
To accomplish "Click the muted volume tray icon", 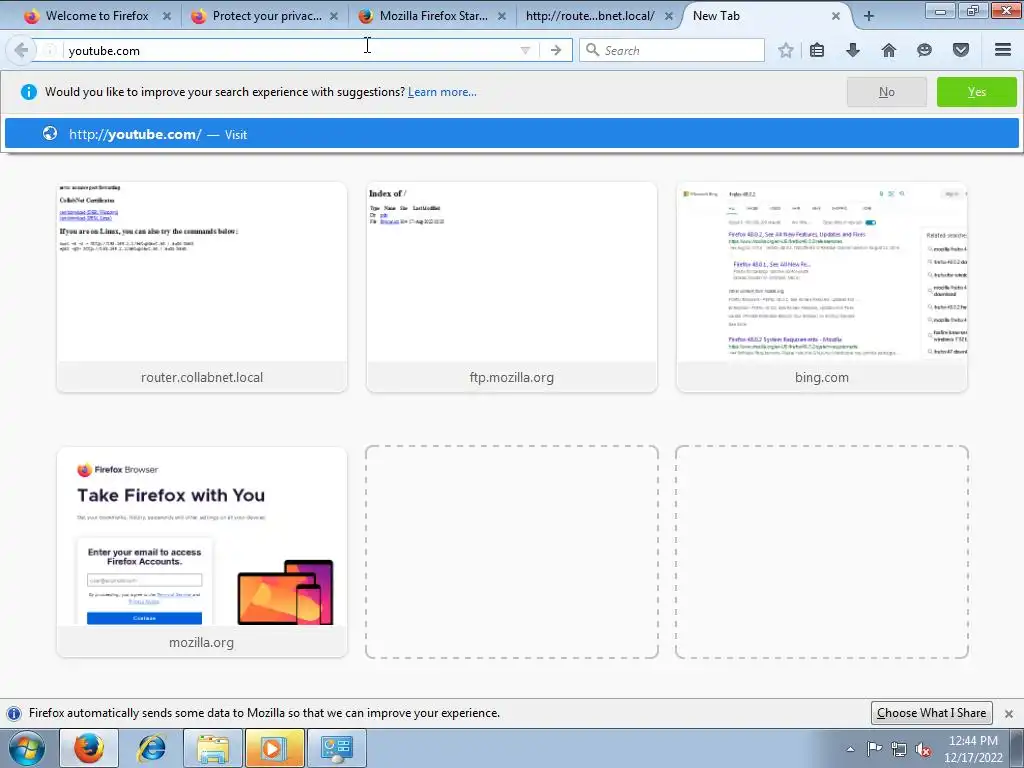I will 923,749.
